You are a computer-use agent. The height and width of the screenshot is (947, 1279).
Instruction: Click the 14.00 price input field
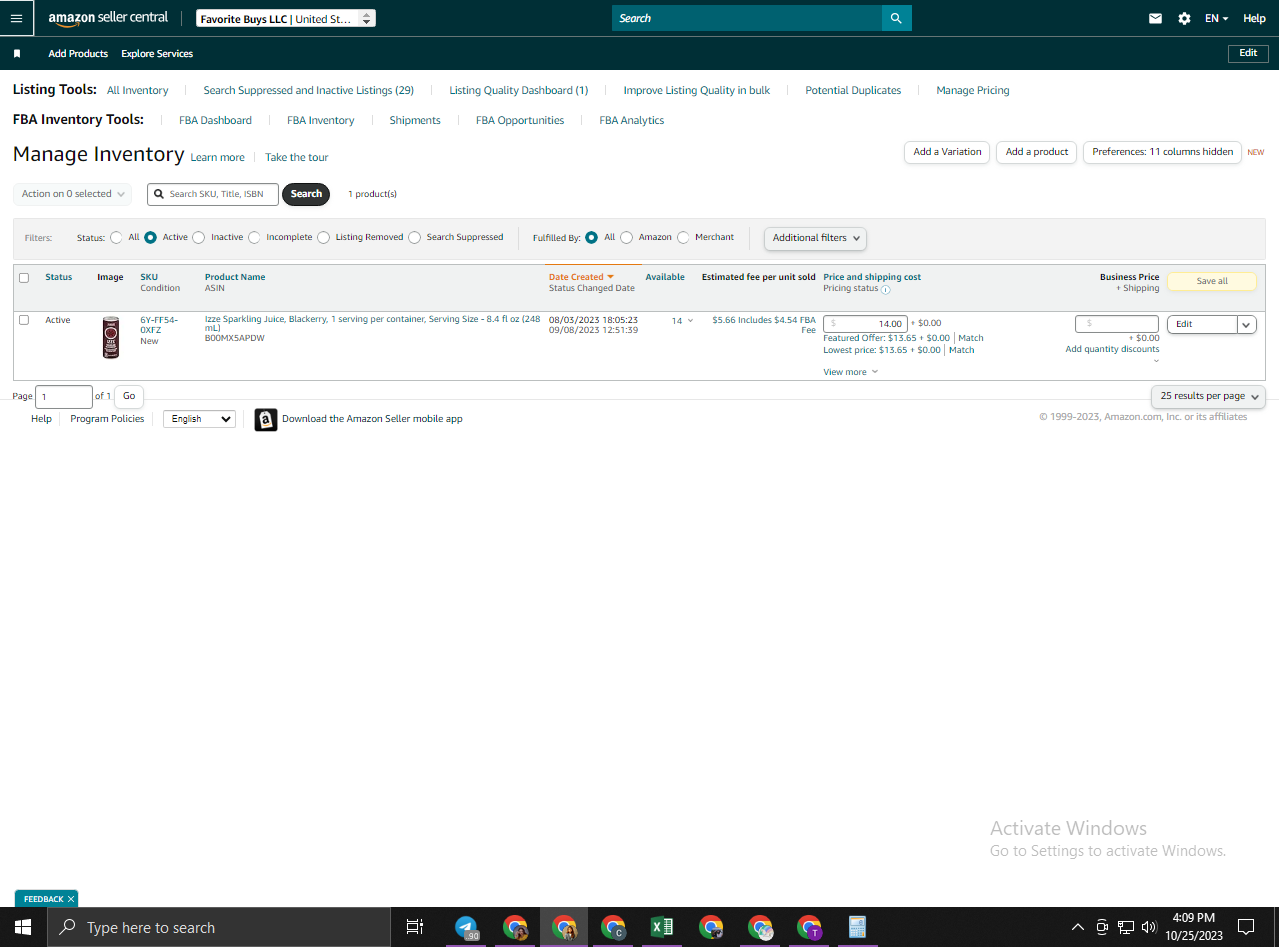click(x=866, y=324)
